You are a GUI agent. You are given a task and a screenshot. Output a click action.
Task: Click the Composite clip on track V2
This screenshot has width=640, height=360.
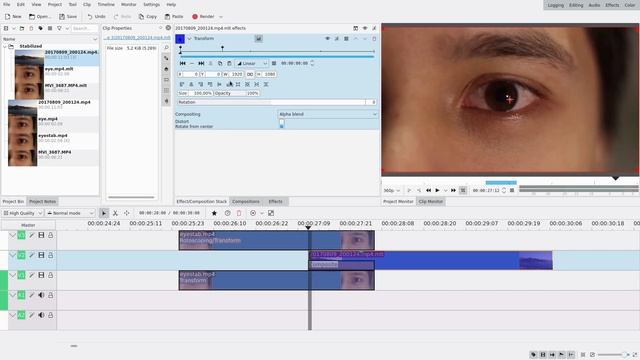click(341, 265)
